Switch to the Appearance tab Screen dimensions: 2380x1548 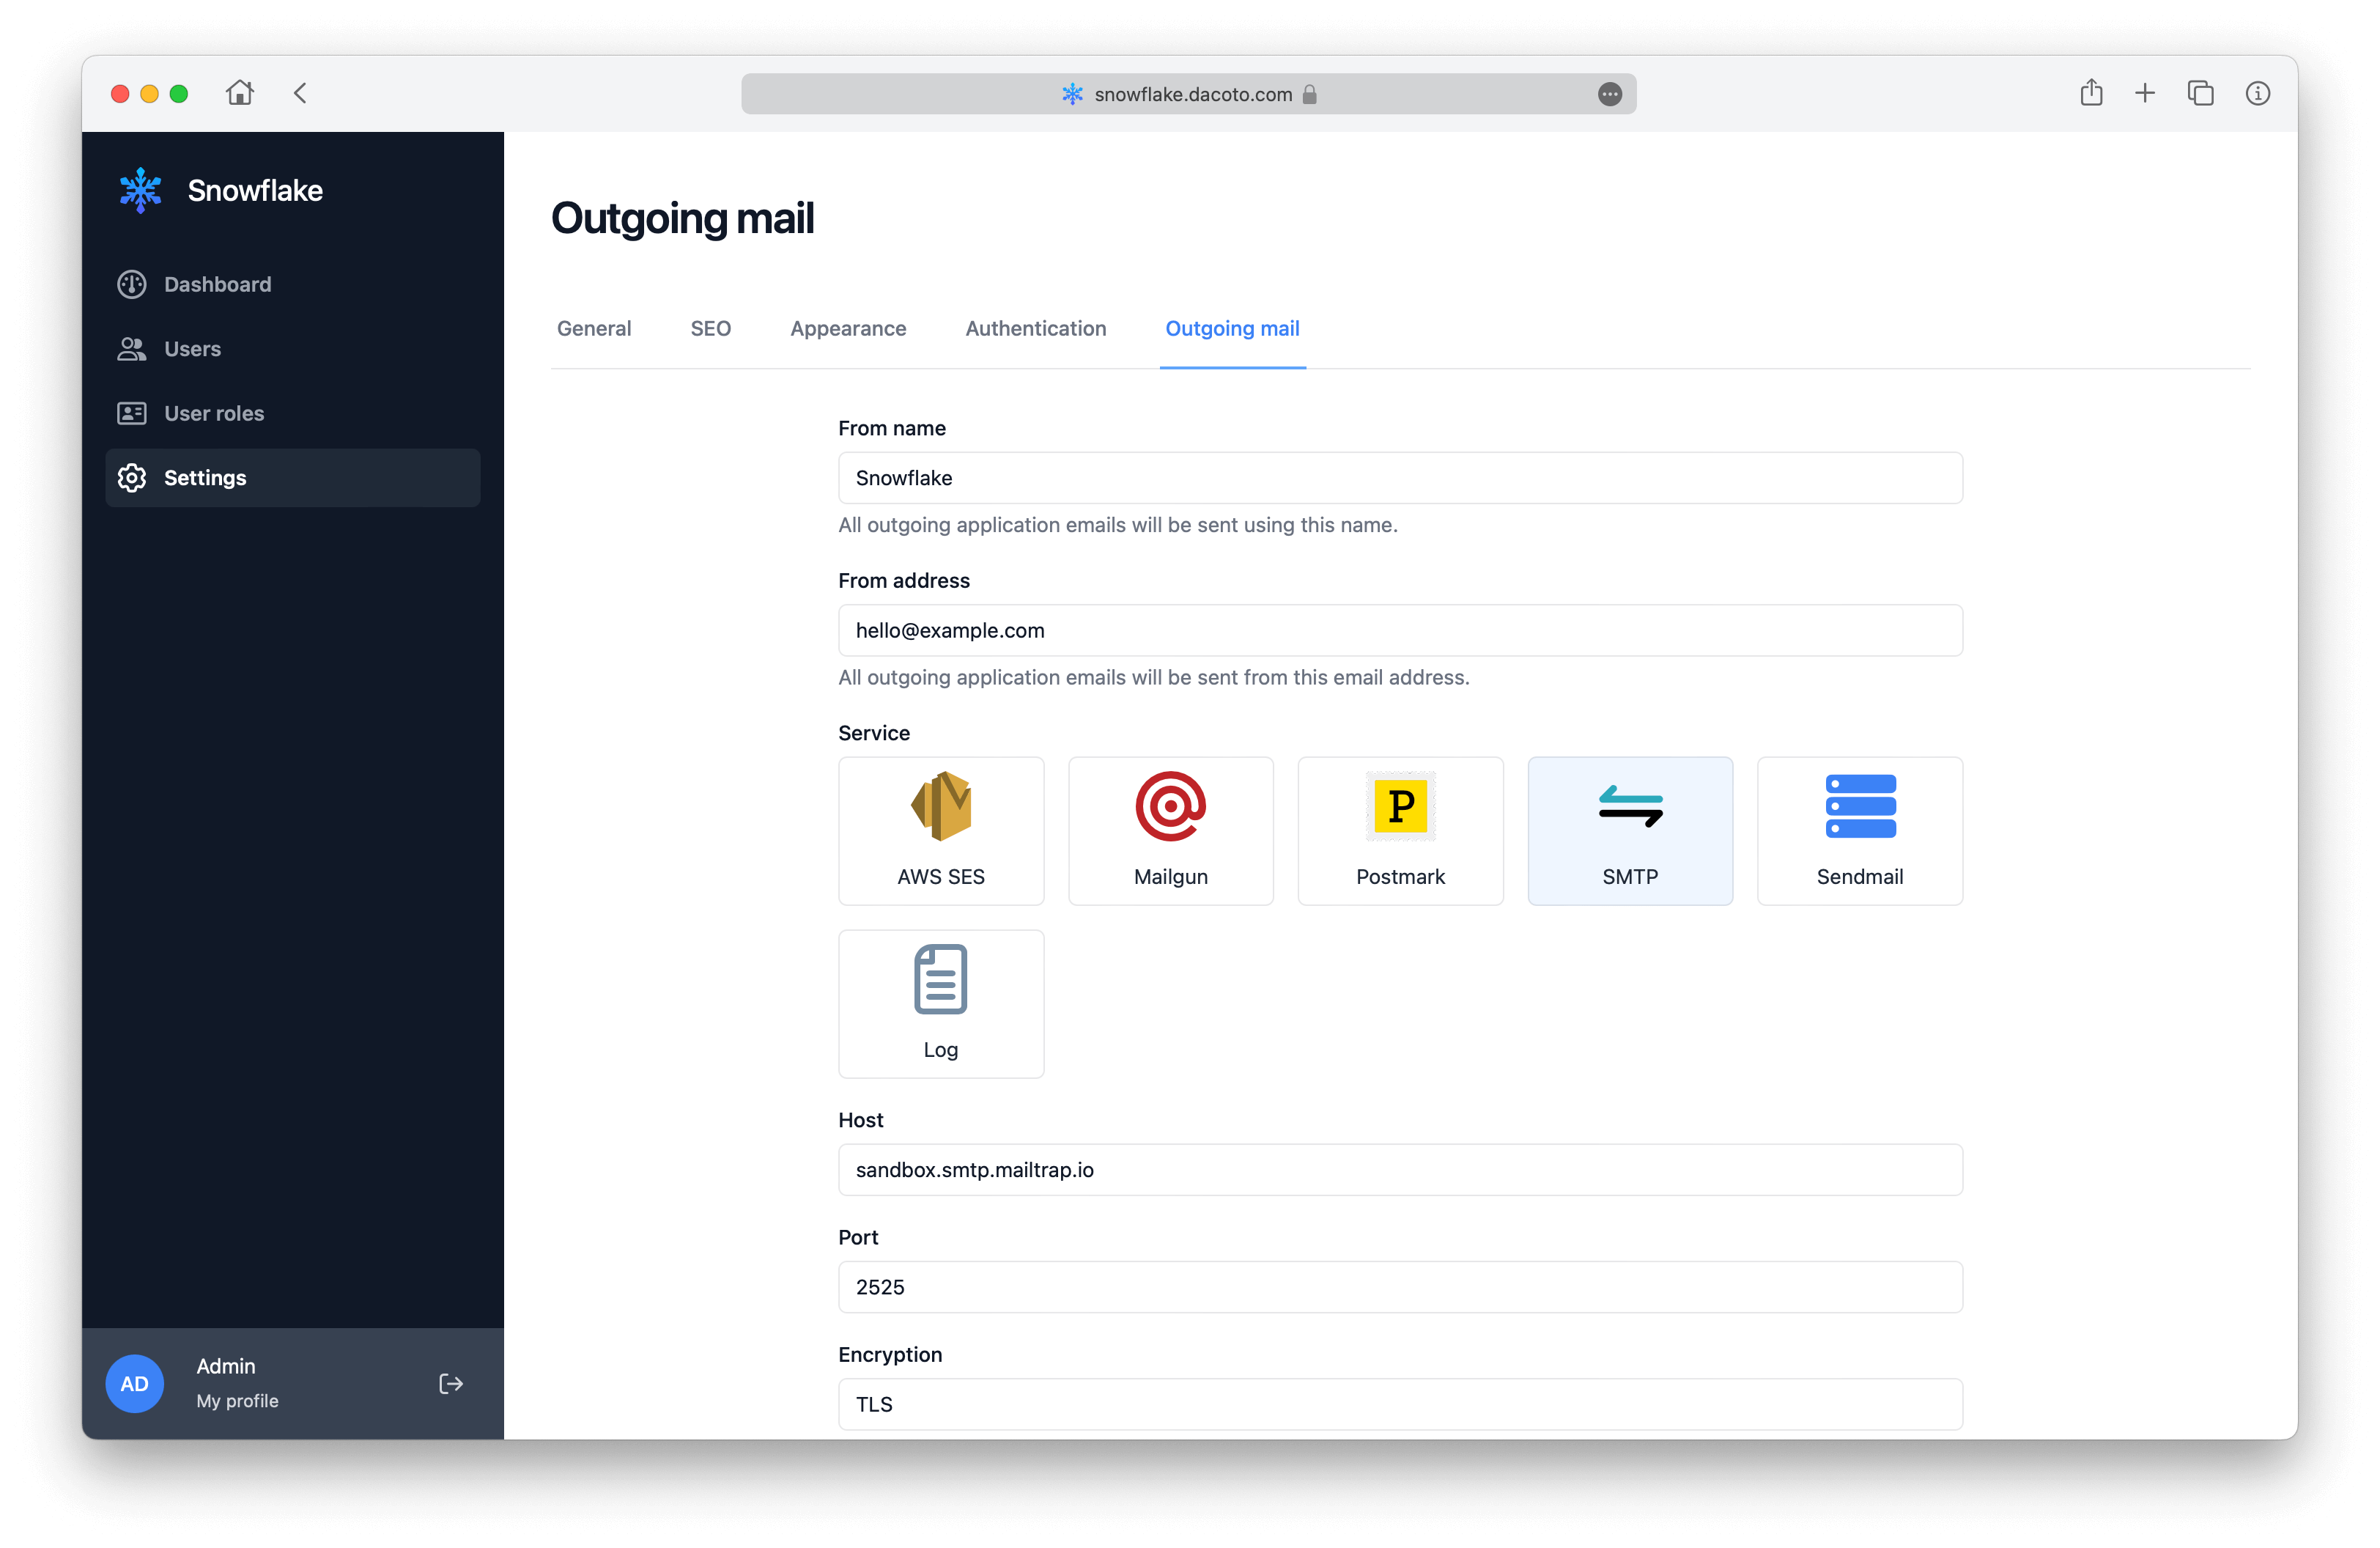848,329
